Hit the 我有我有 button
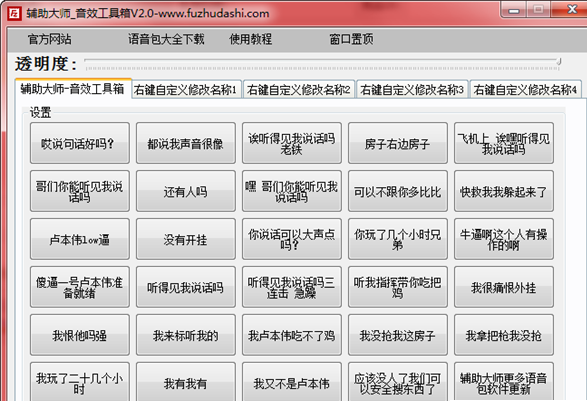Viewport: 587px width, 401px height. (x=186, y=382)
